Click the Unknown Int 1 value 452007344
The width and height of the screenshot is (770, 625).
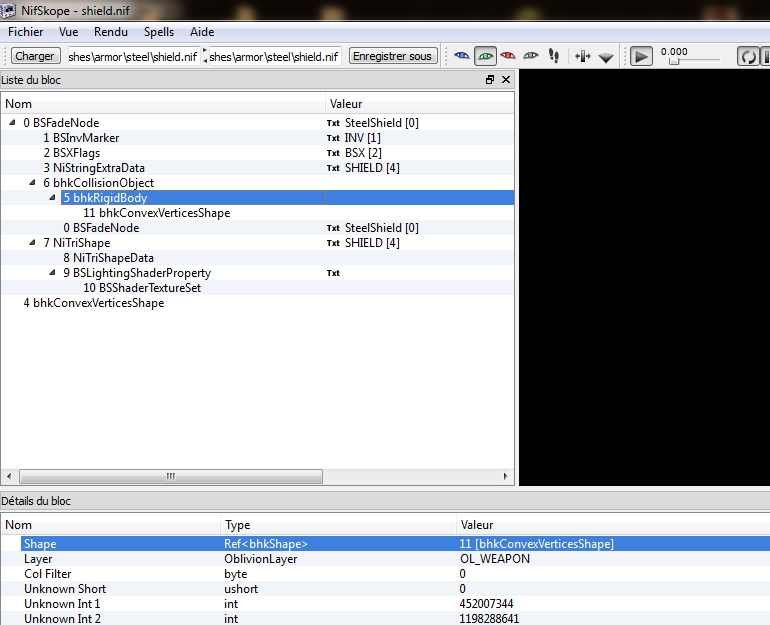pos(486,603)
